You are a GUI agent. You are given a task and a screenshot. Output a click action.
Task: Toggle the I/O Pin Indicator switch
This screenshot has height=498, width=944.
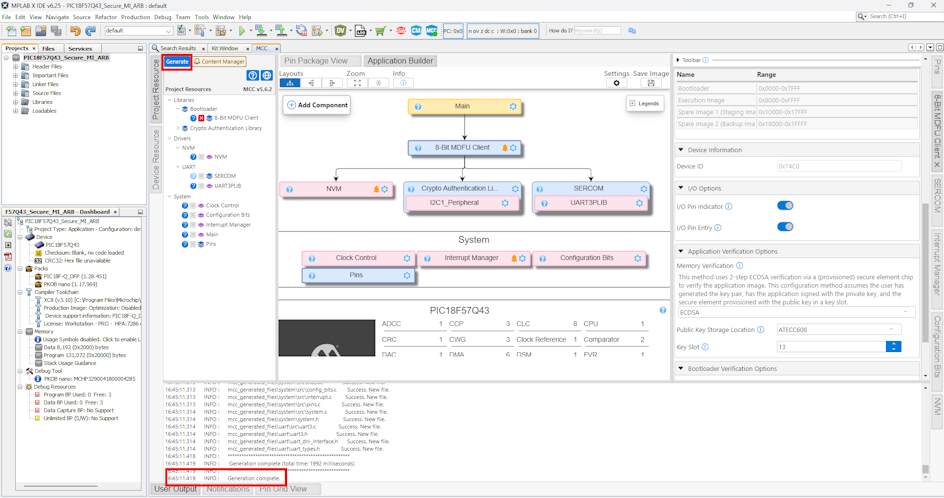click(x=785, y=206)
